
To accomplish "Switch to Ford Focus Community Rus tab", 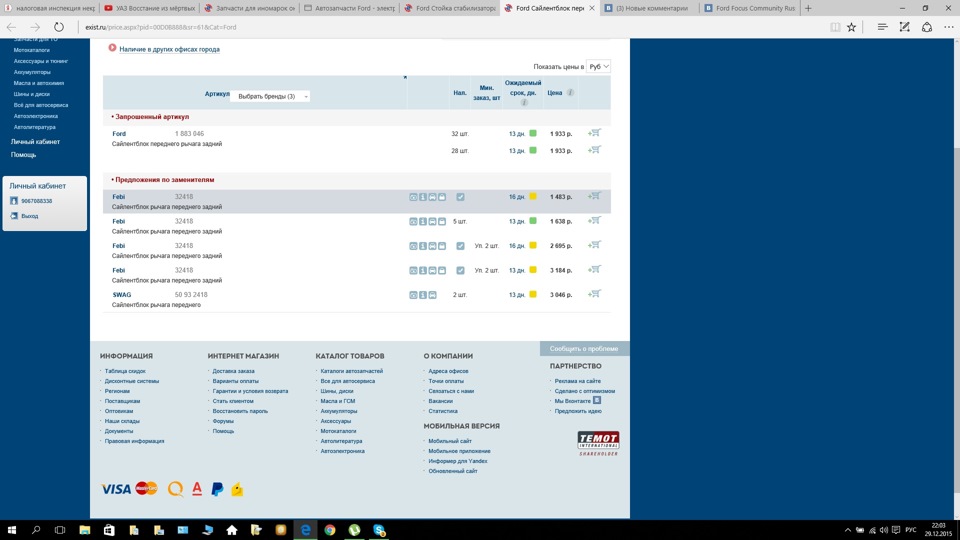I will [750, 8].
